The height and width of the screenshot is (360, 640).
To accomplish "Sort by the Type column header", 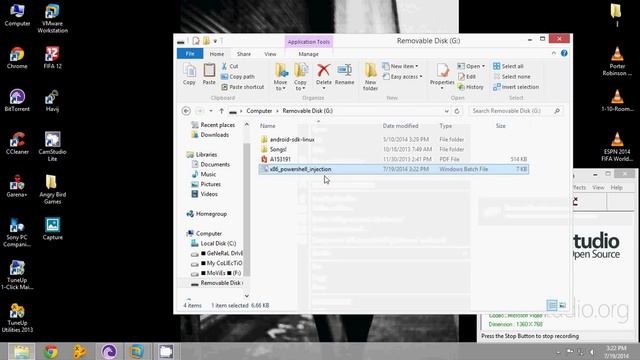I will coord(446,126).
